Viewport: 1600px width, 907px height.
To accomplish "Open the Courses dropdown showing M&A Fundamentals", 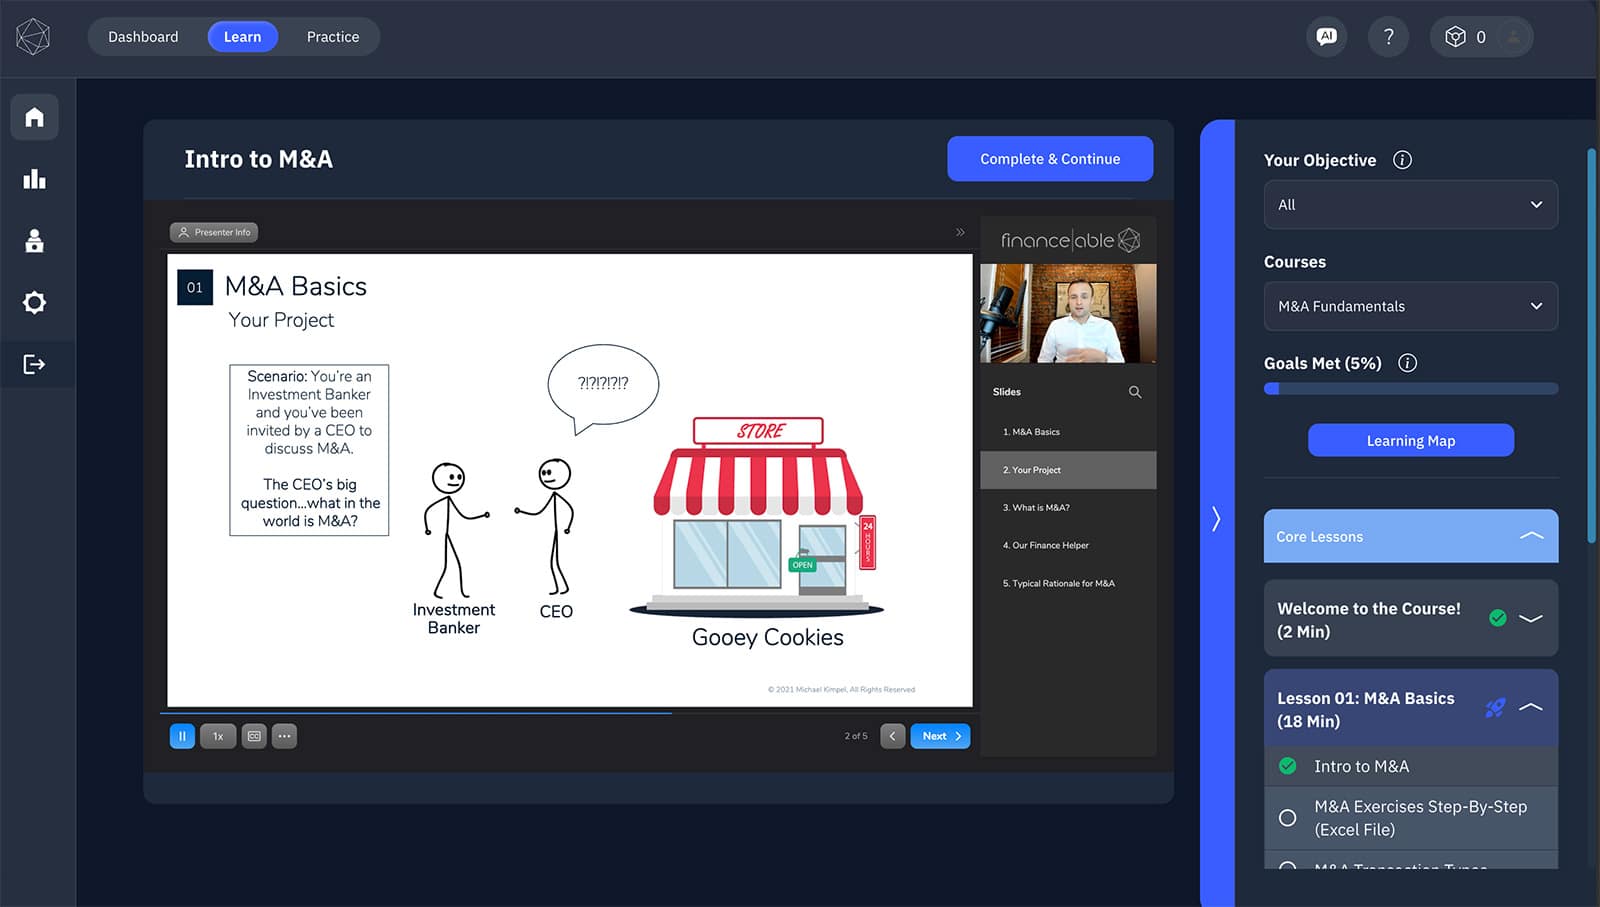I will (1410, 306).
